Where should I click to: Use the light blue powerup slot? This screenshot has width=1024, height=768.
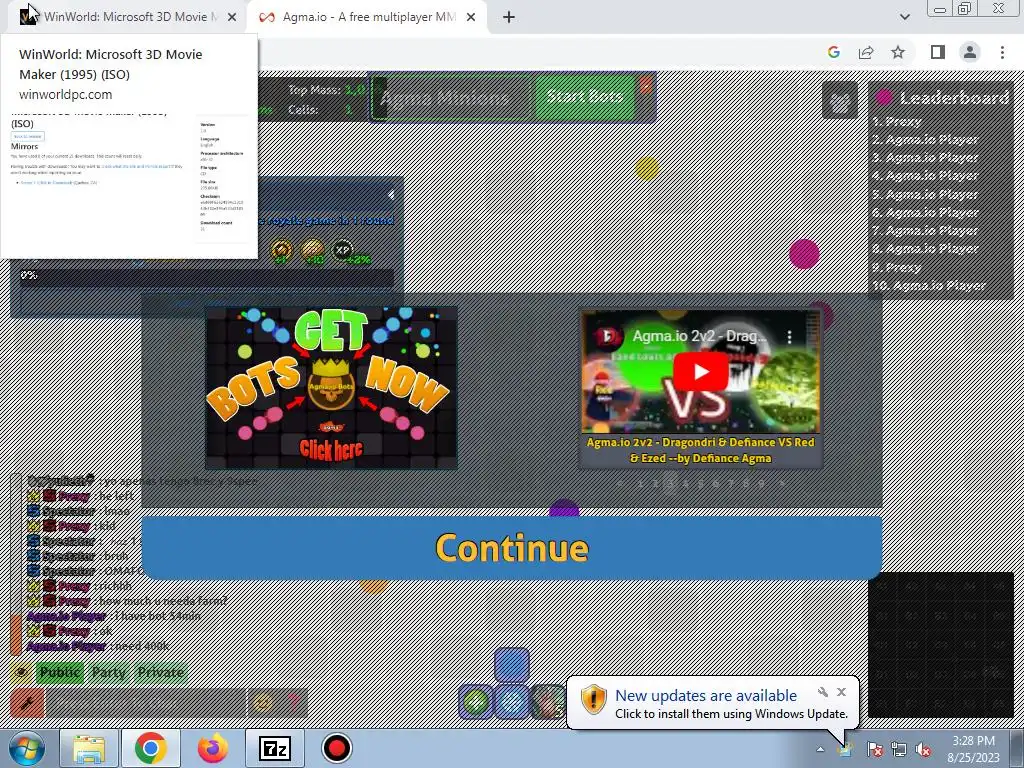click(x=512, y=702)
